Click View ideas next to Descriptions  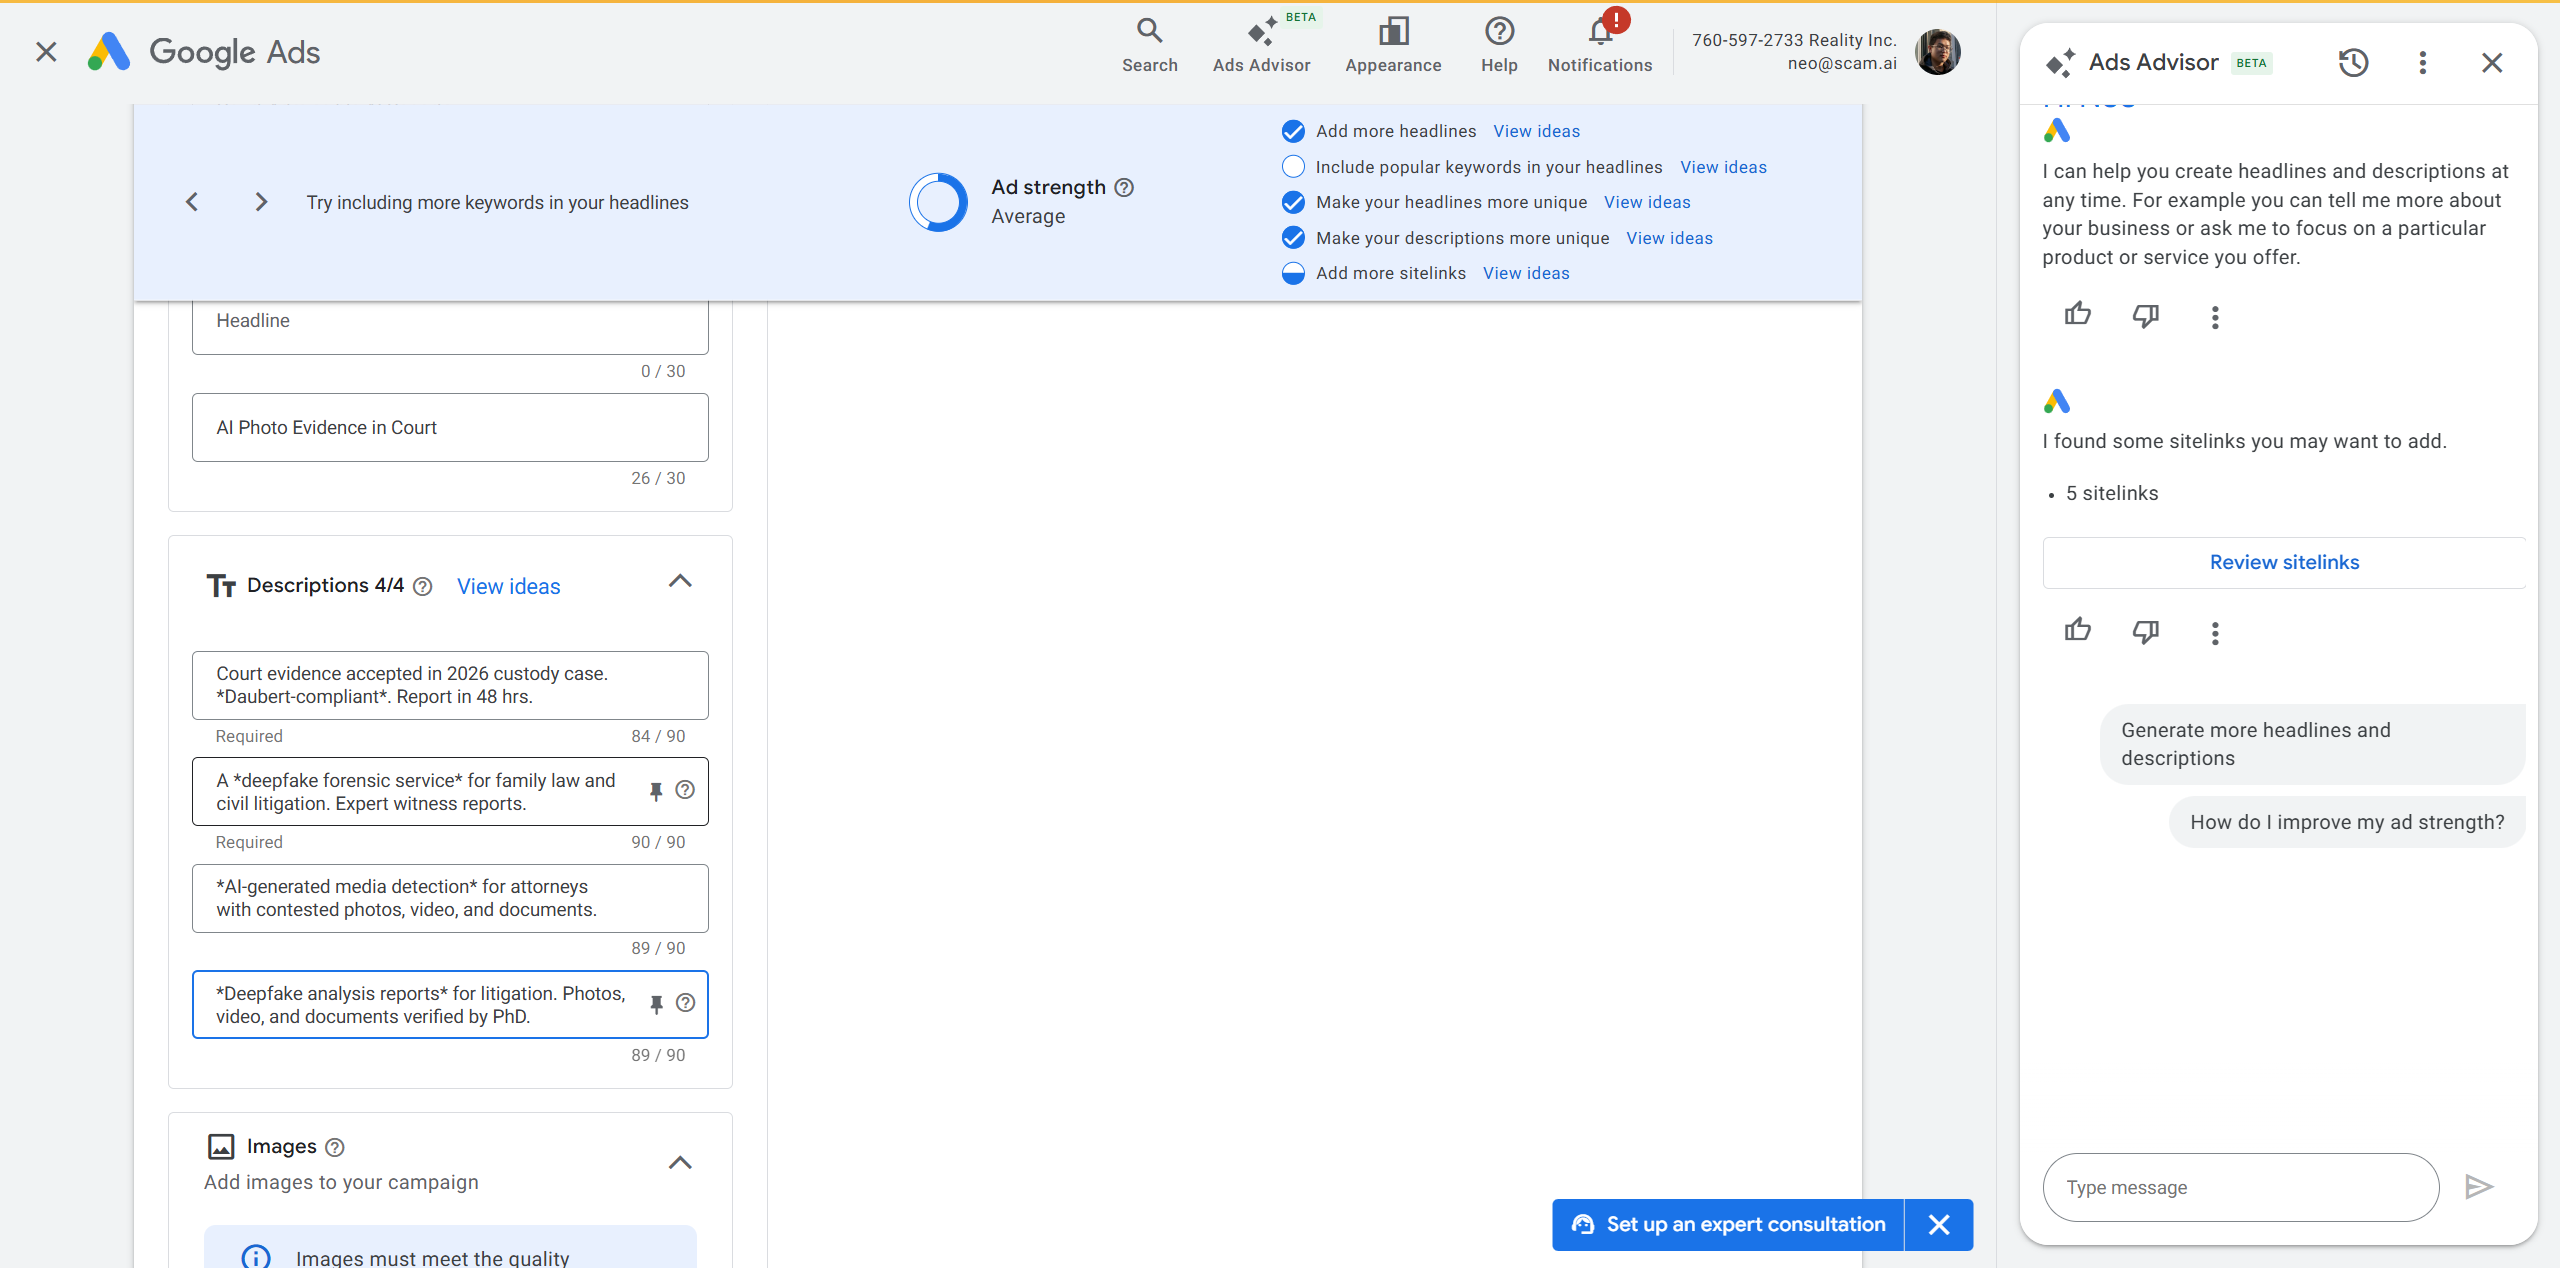point(508,587)
